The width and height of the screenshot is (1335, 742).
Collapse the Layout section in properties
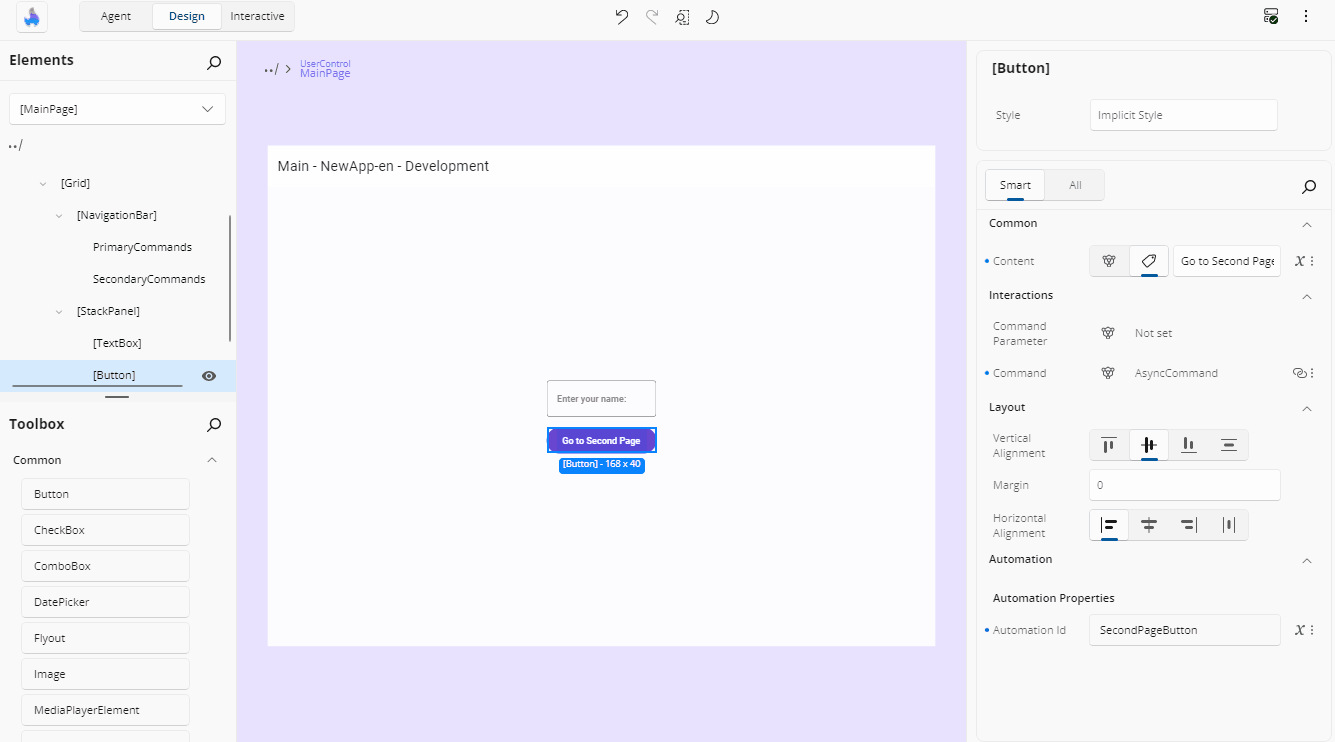[1307, 408]
